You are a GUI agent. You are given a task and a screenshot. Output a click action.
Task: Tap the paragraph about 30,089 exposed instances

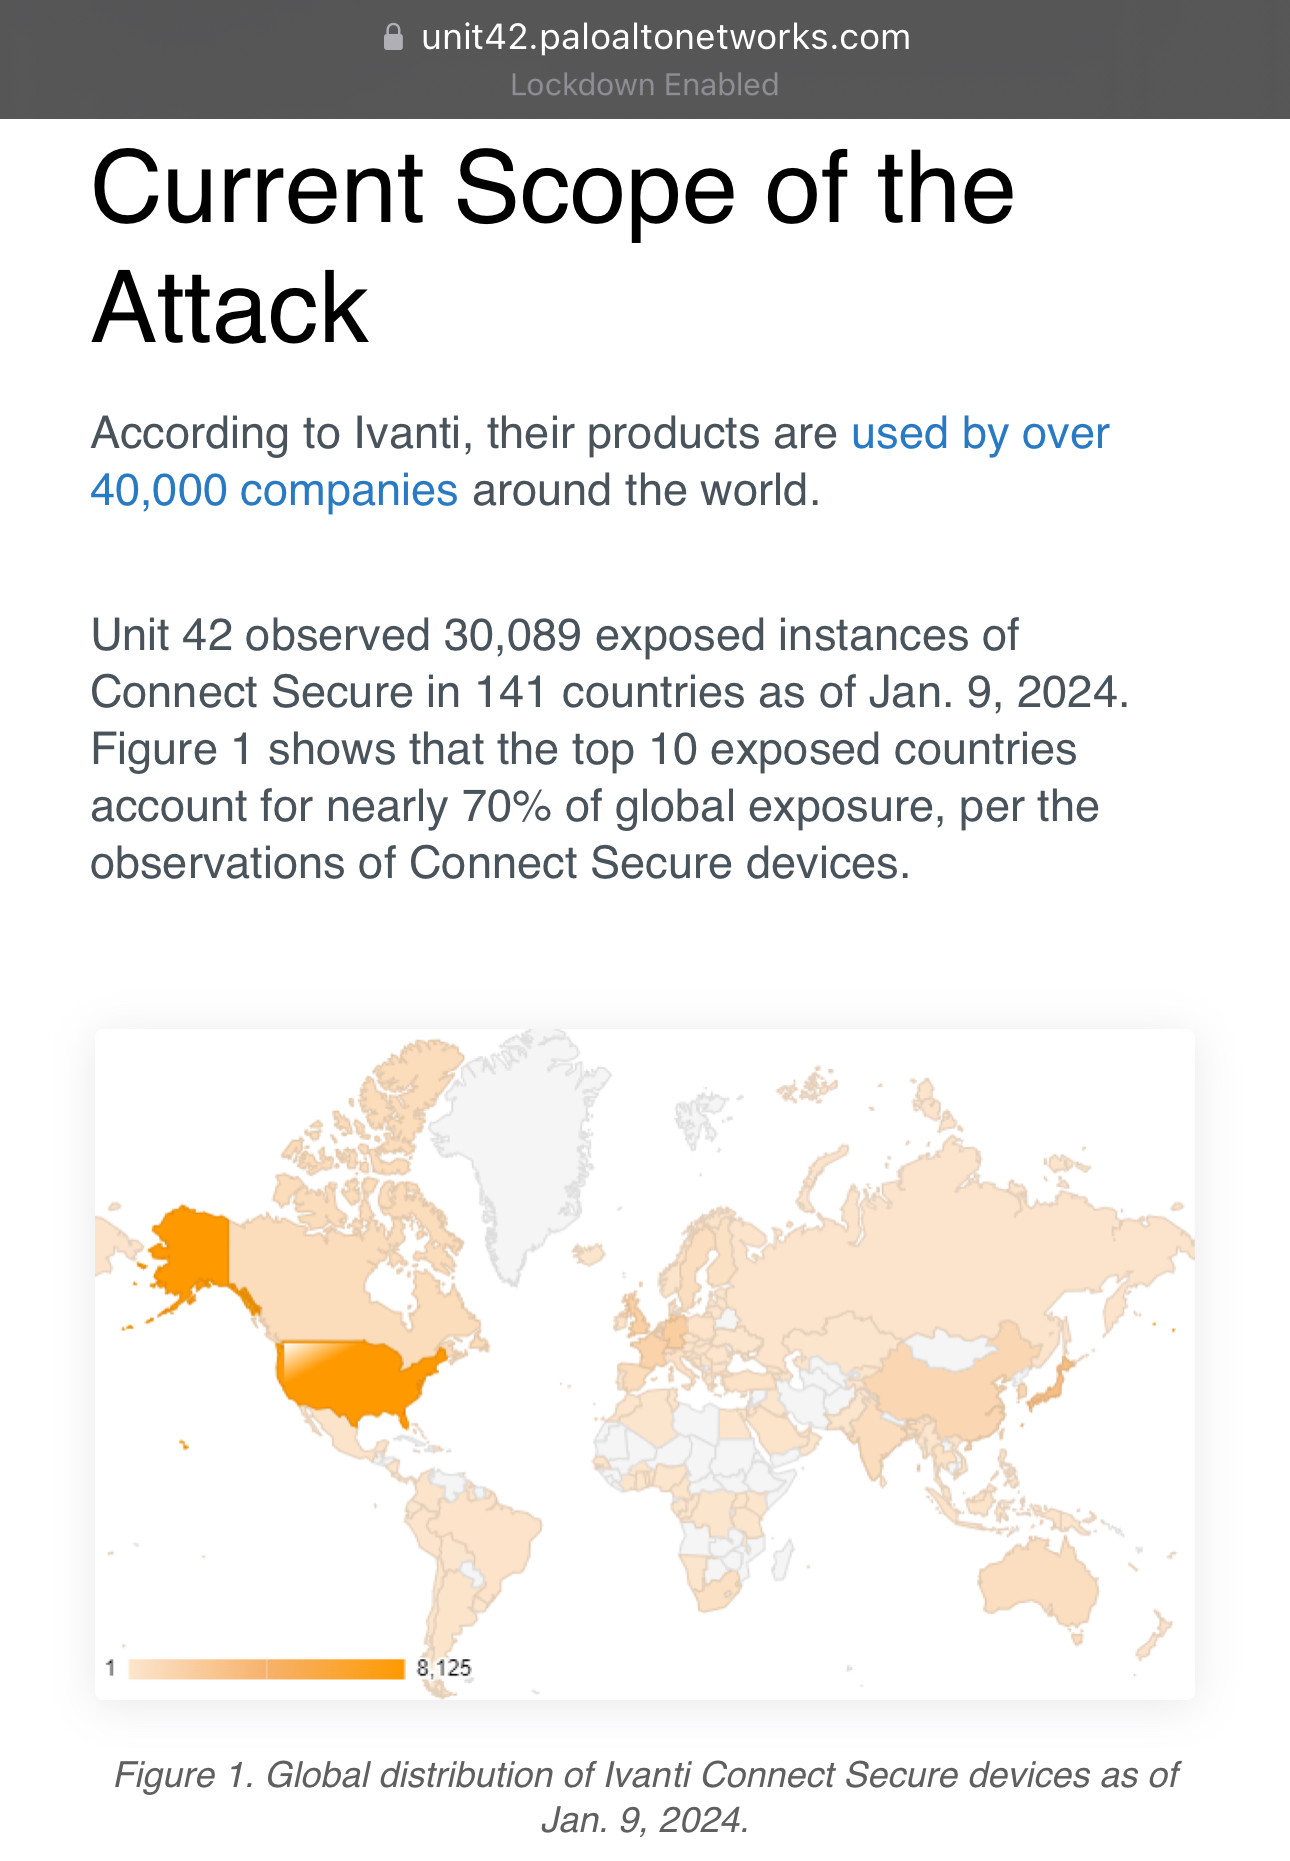pos(610,749)
